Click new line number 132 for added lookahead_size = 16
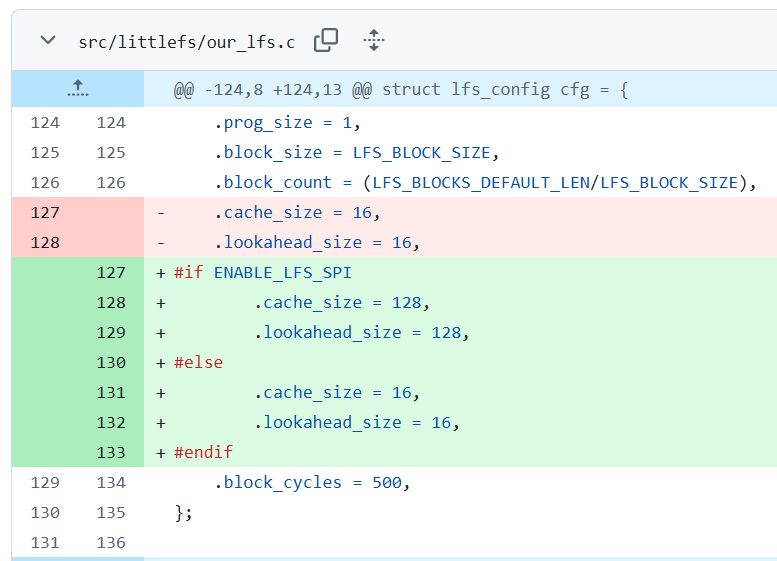Viewport: 777px width, 561px height. 111,423
